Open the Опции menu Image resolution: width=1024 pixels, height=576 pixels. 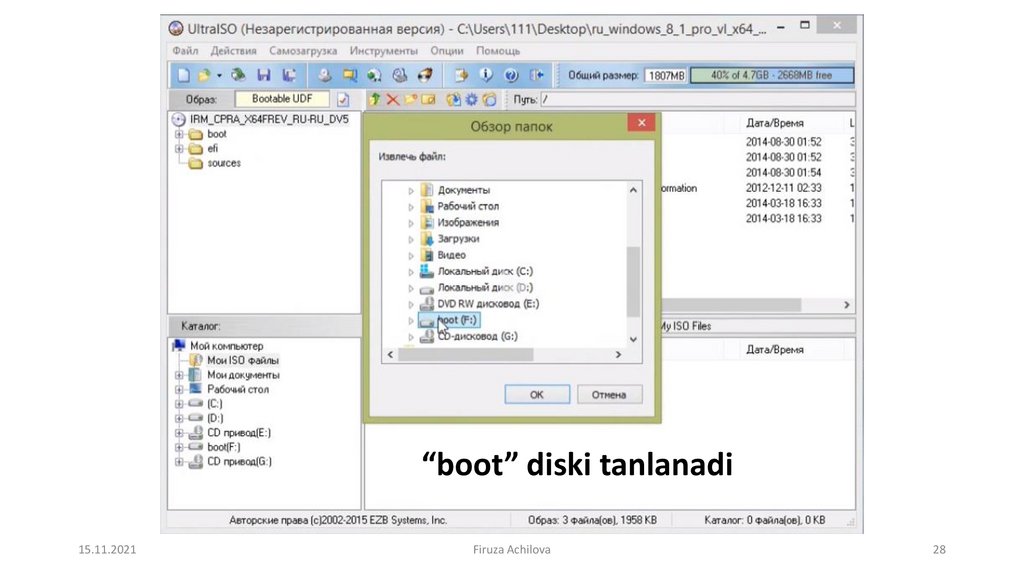[x=447, y=51]
